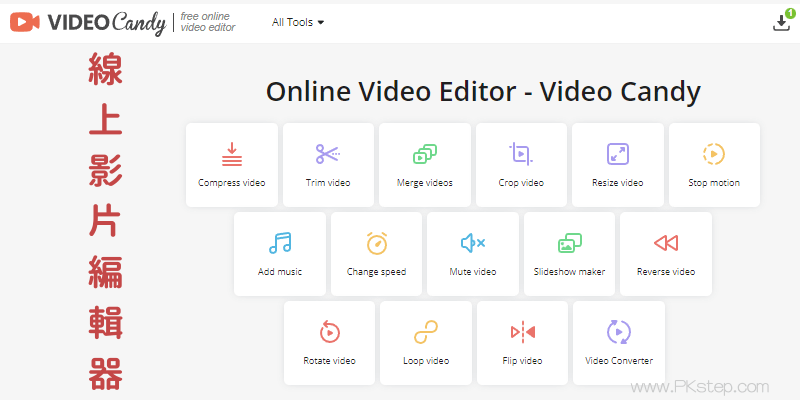
Task: Click the "Change speed" text
Action: (x=377, y=272)
